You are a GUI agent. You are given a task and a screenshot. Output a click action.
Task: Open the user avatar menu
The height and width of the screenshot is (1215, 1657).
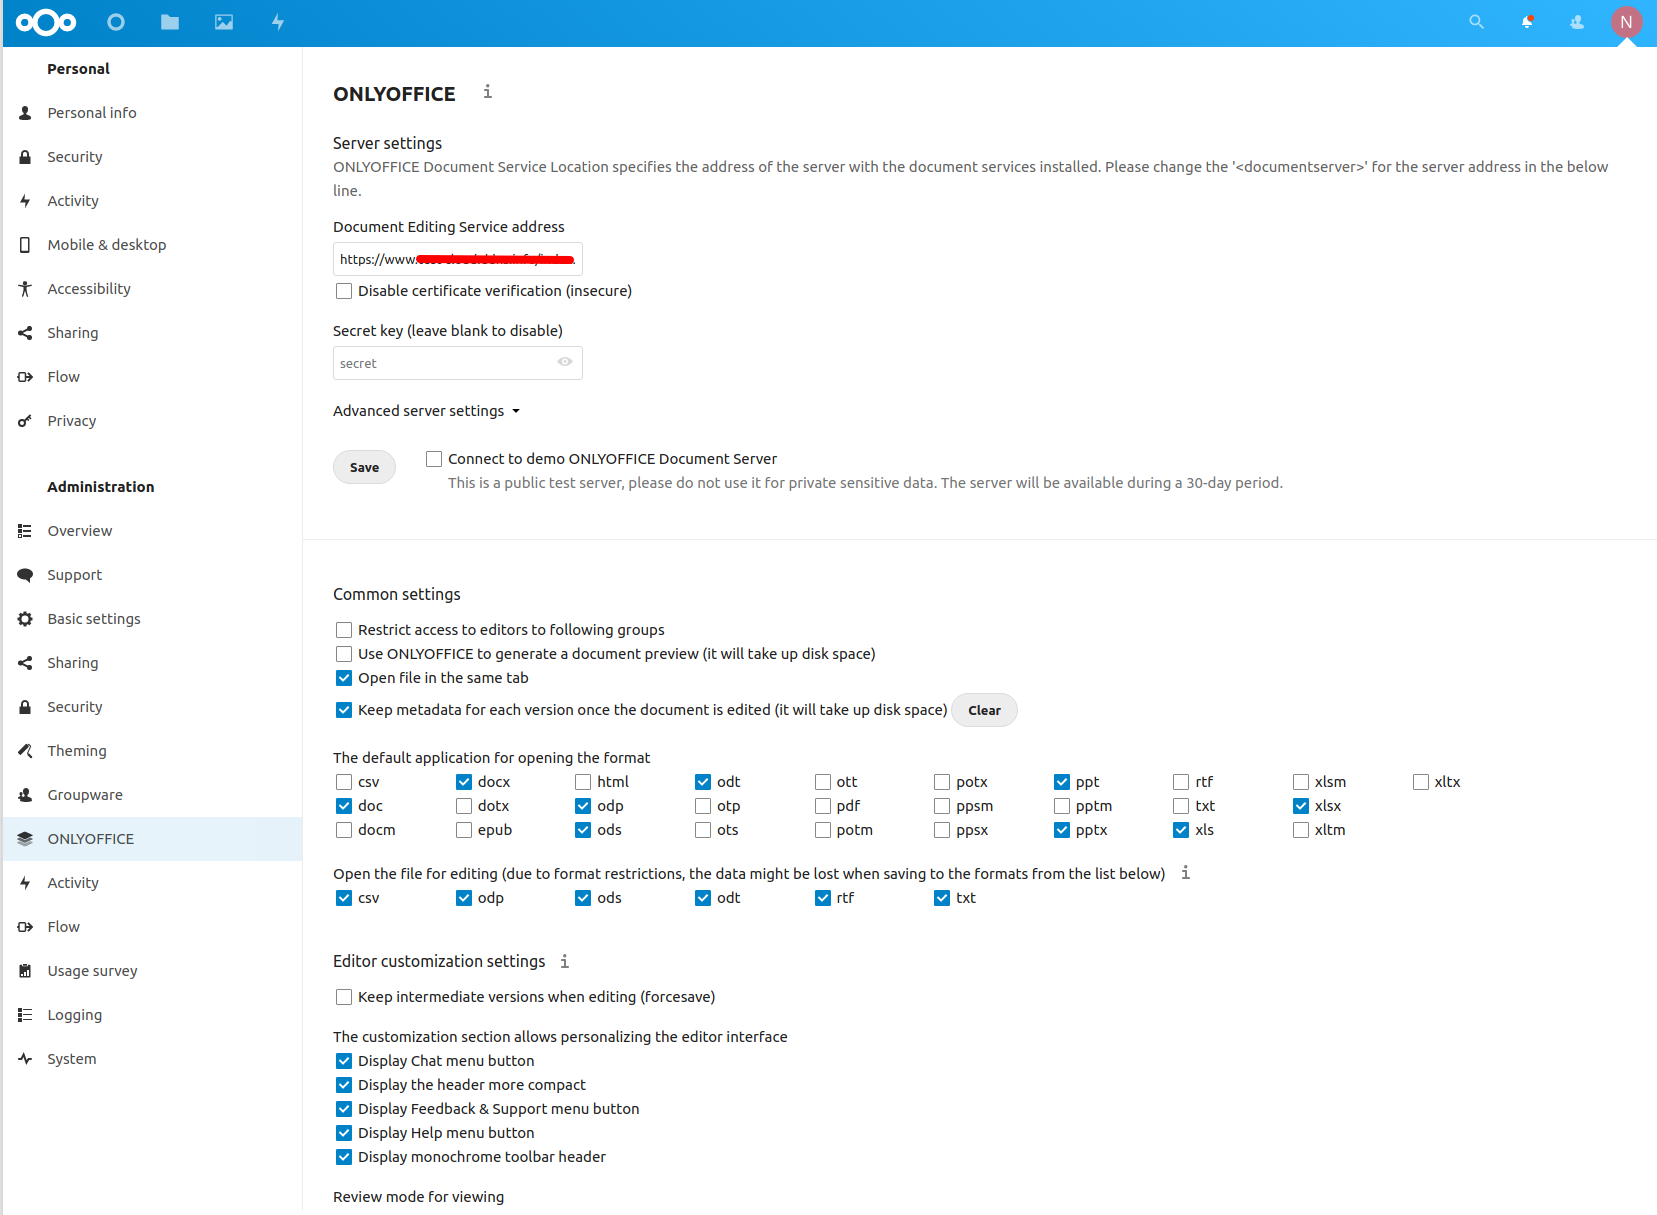tap(1627, 22)
